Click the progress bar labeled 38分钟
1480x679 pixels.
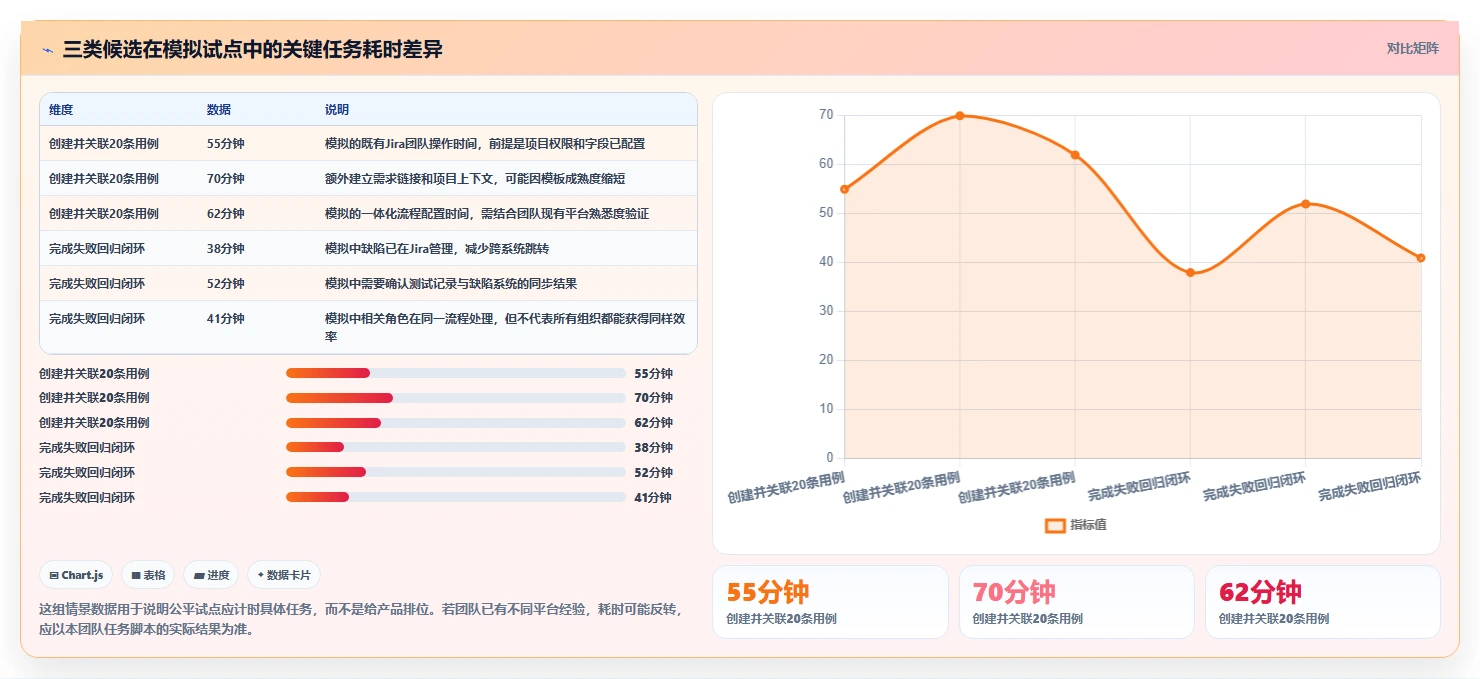point(456,447)
